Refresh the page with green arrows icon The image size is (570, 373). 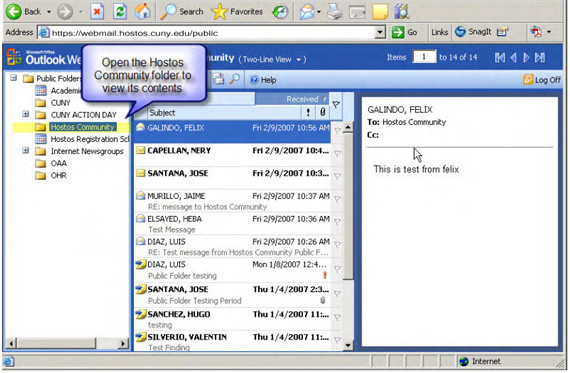coord(120,12)
